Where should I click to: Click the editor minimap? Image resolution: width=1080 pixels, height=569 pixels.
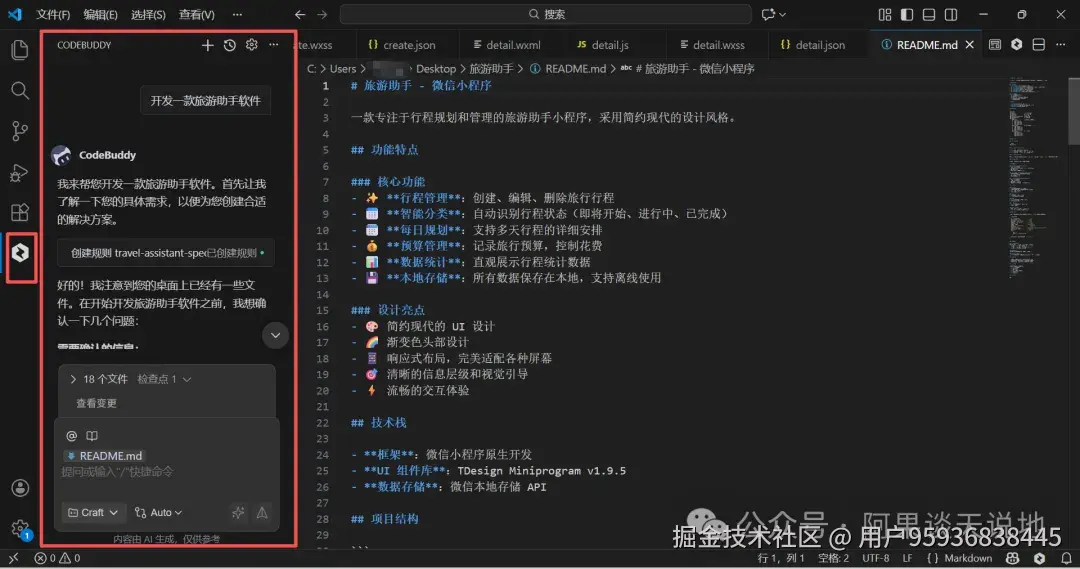tap(1037, 179)
